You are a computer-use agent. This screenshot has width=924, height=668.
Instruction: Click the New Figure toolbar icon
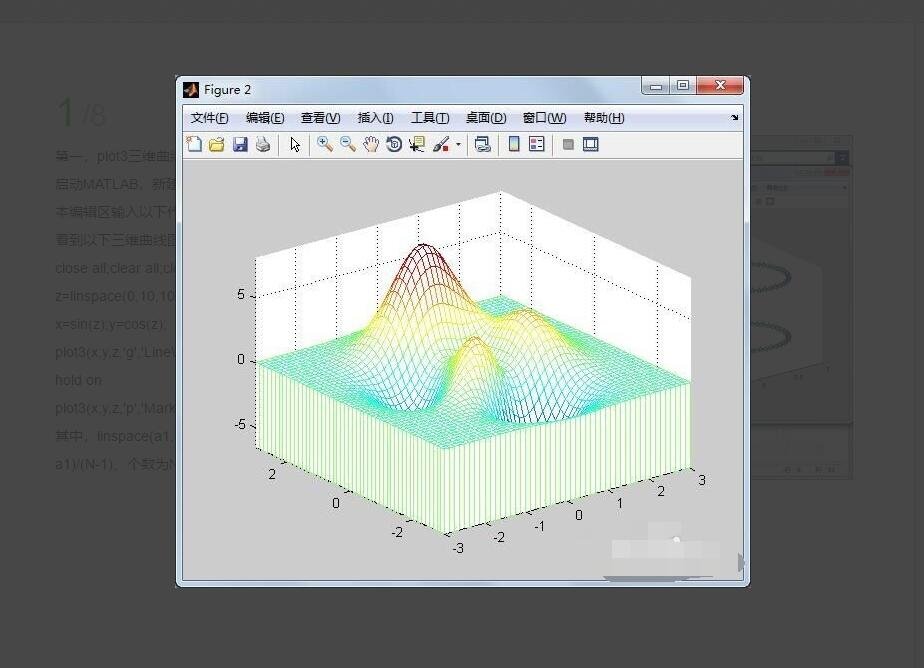click(194, 144)
